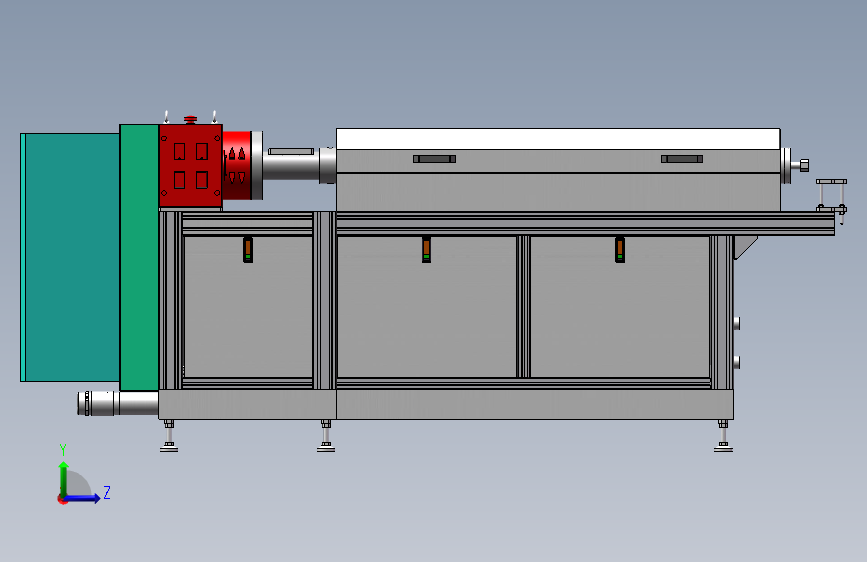Select the large teal motor housing
The width and height of the screenshot is (867, 562).
coord(70,257)
